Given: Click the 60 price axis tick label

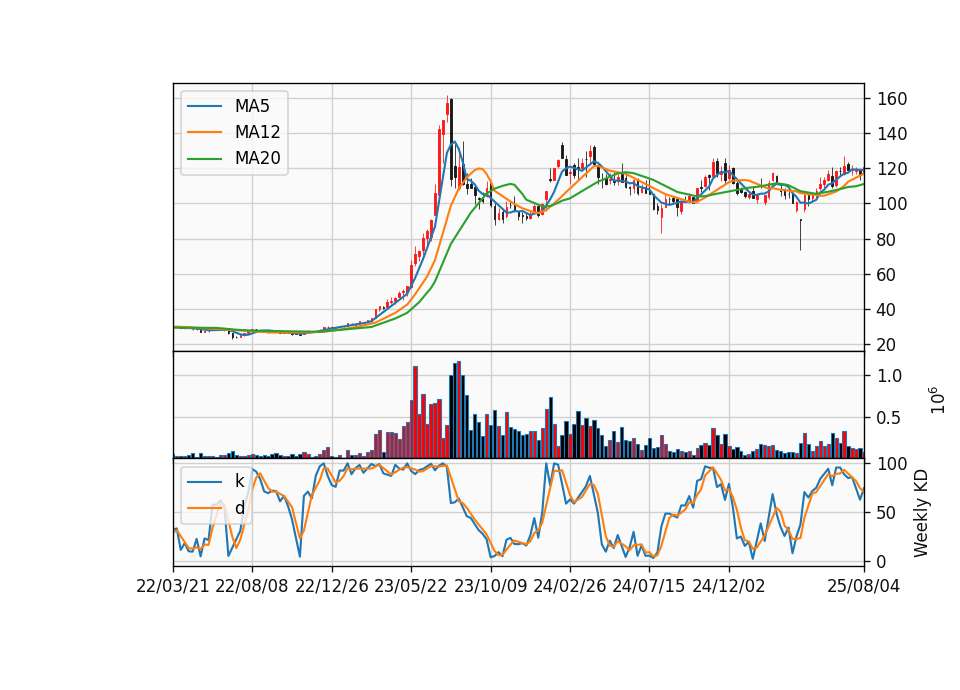Looking at the screenshot, I should (x=887, y=275).
